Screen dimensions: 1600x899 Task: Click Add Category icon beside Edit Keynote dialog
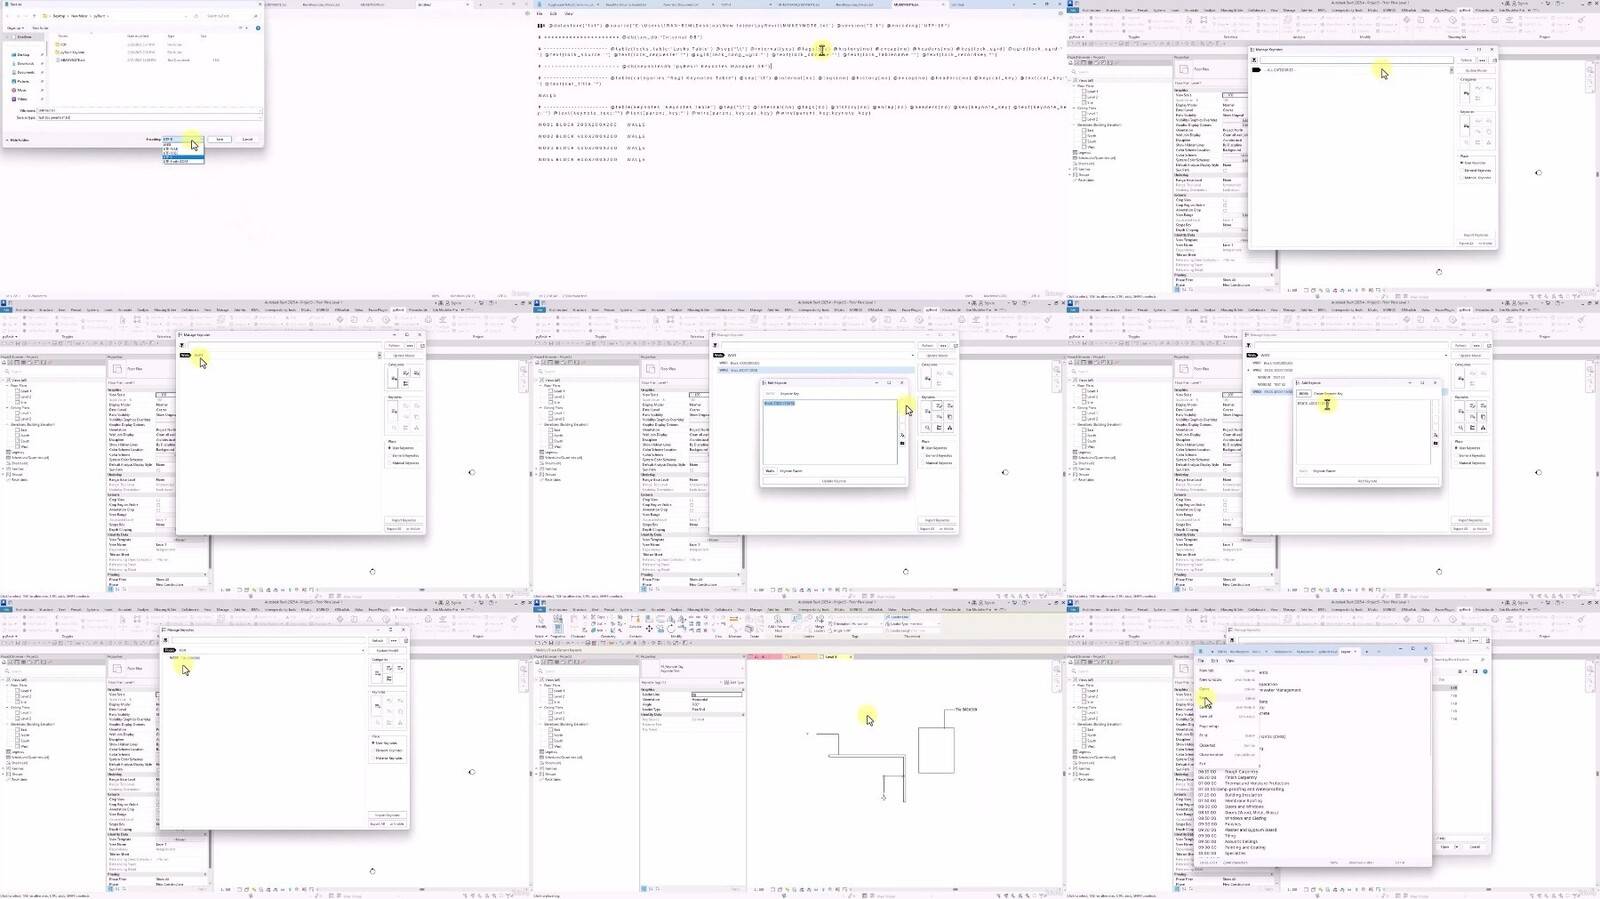[x=927, y=378]
